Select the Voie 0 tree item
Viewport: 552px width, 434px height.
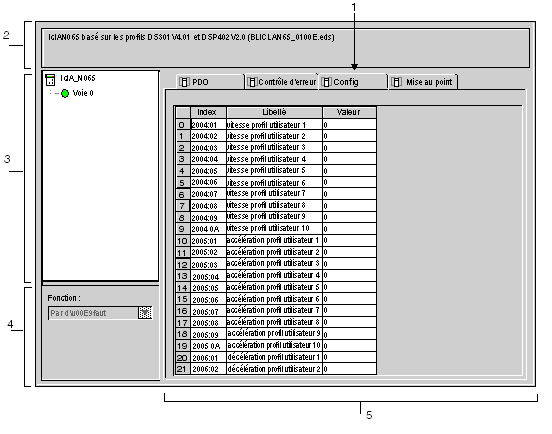coord(83,93)
